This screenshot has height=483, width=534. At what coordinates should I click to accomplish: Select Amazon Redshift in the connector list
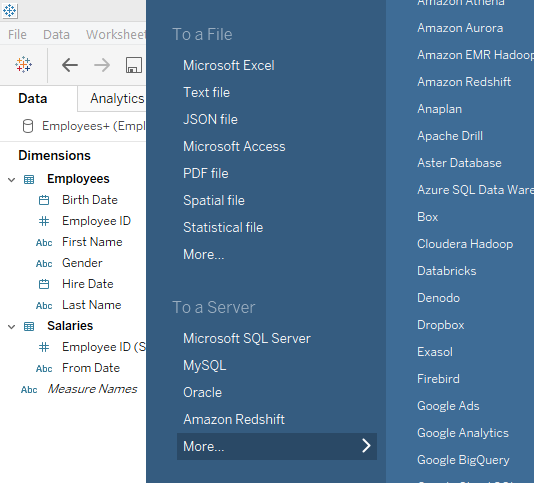click(464, 82)
